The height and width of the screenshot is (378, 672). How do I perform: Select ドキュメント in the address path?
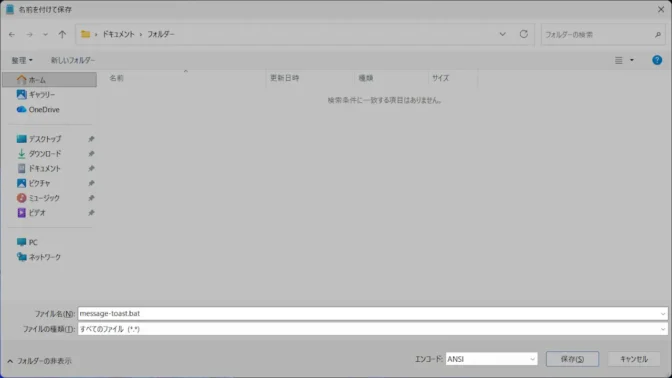tap(118, 34)
